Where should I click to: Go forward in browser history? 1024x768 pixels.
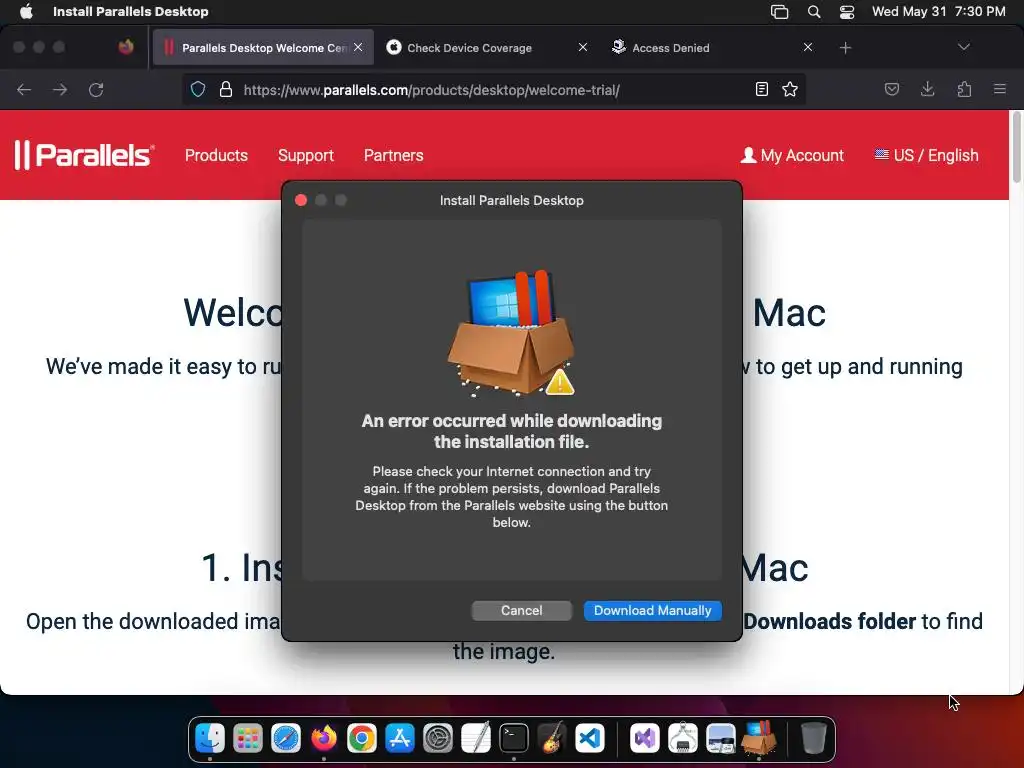click(60, 89)
